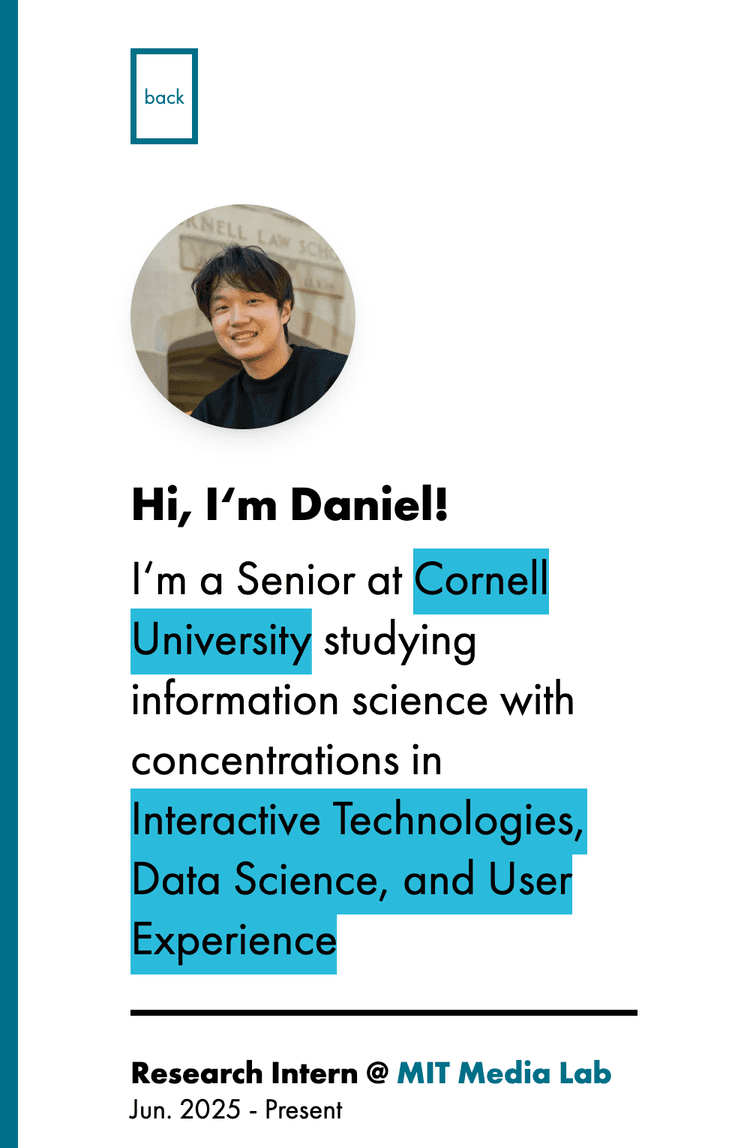
Task: Click highlighted Data Science, and User text
Action: [x=352, y=881]
